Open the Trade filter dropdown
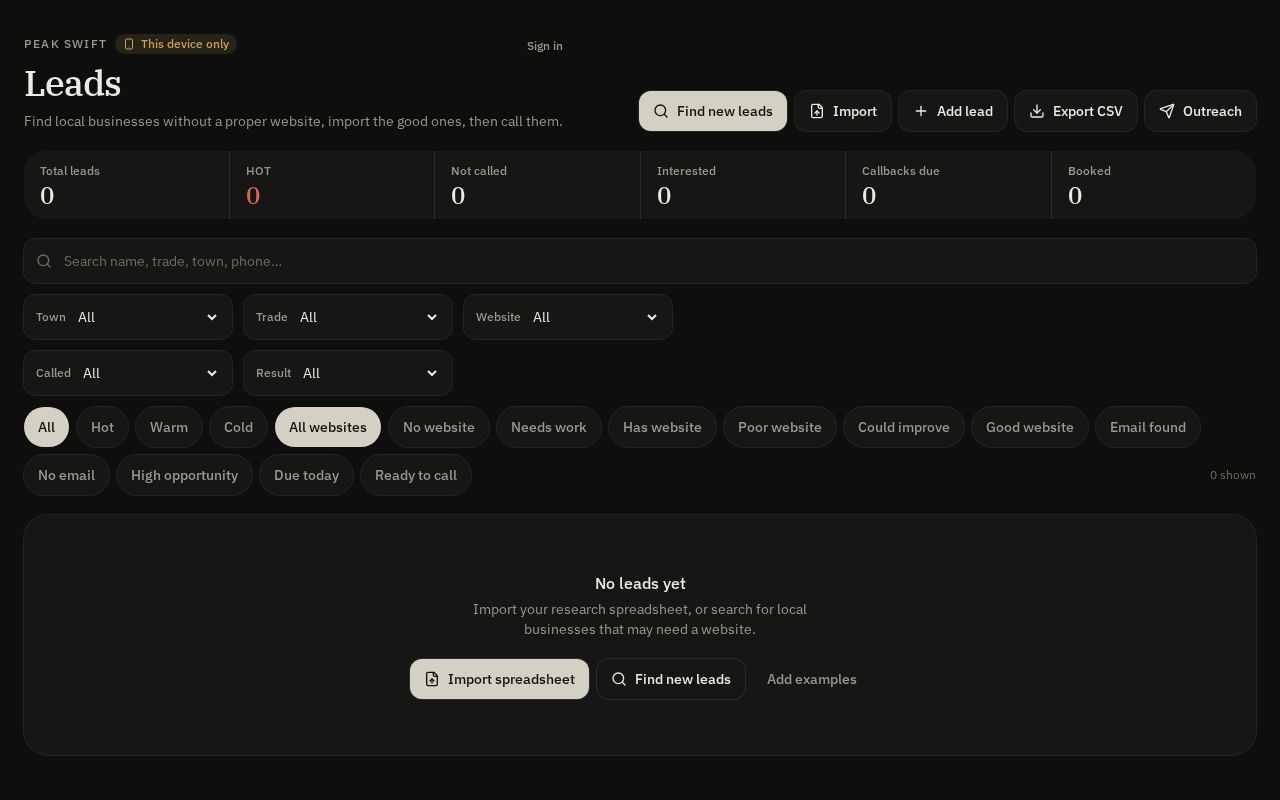This screenshot has width=1280, height=800. (x=348, y=317)
